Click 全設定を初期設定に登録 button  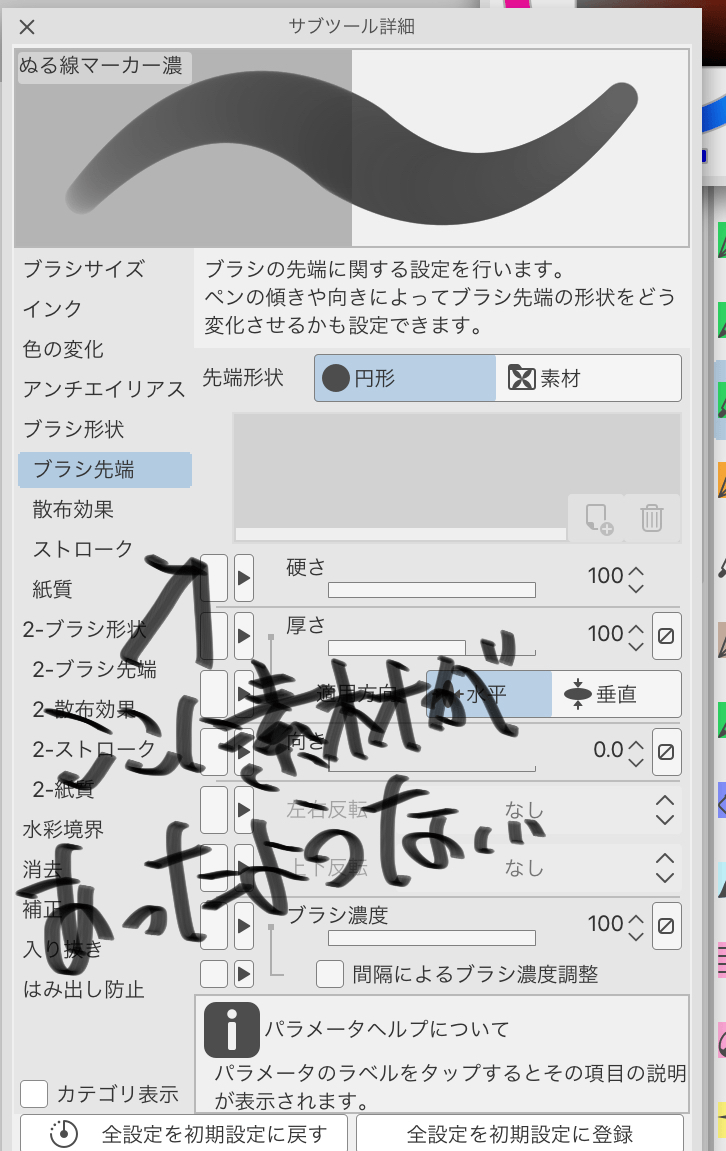point(519,1134)
